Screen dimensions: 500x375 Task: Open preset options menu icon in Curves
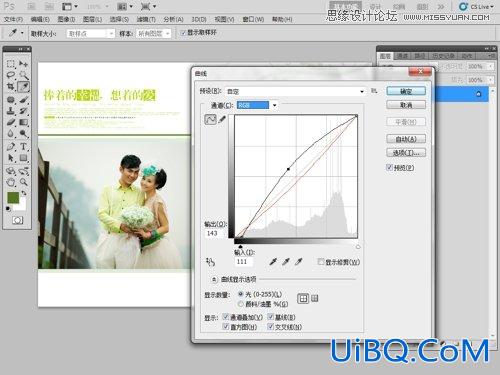pyautogui.click(x=374, y=91)
